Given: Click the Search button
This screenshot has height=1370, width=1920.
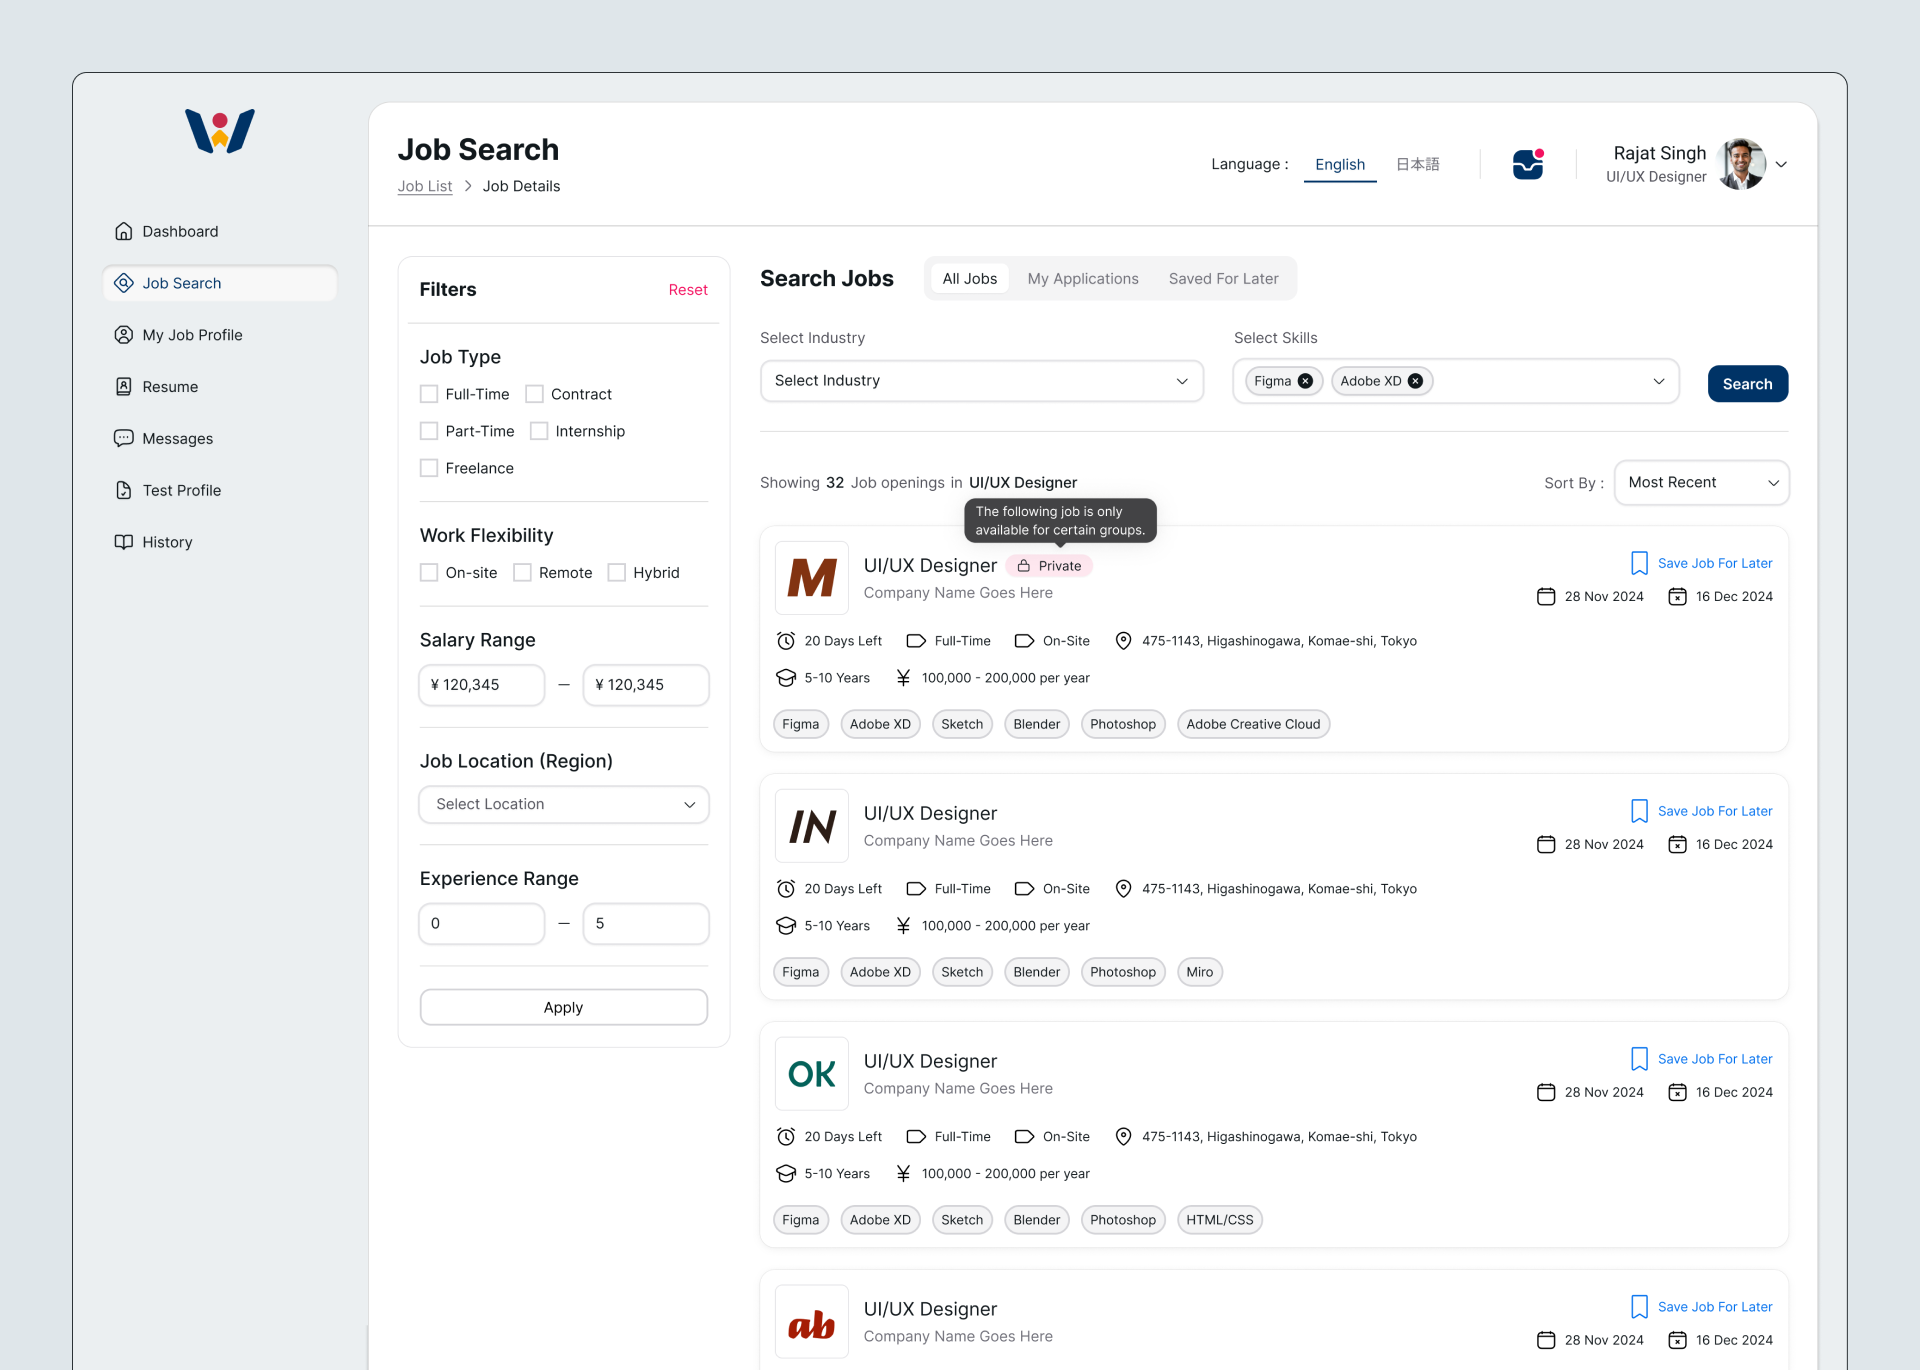Looking at the screenshot, I should pyautogui.click(x=1747, y=384).
